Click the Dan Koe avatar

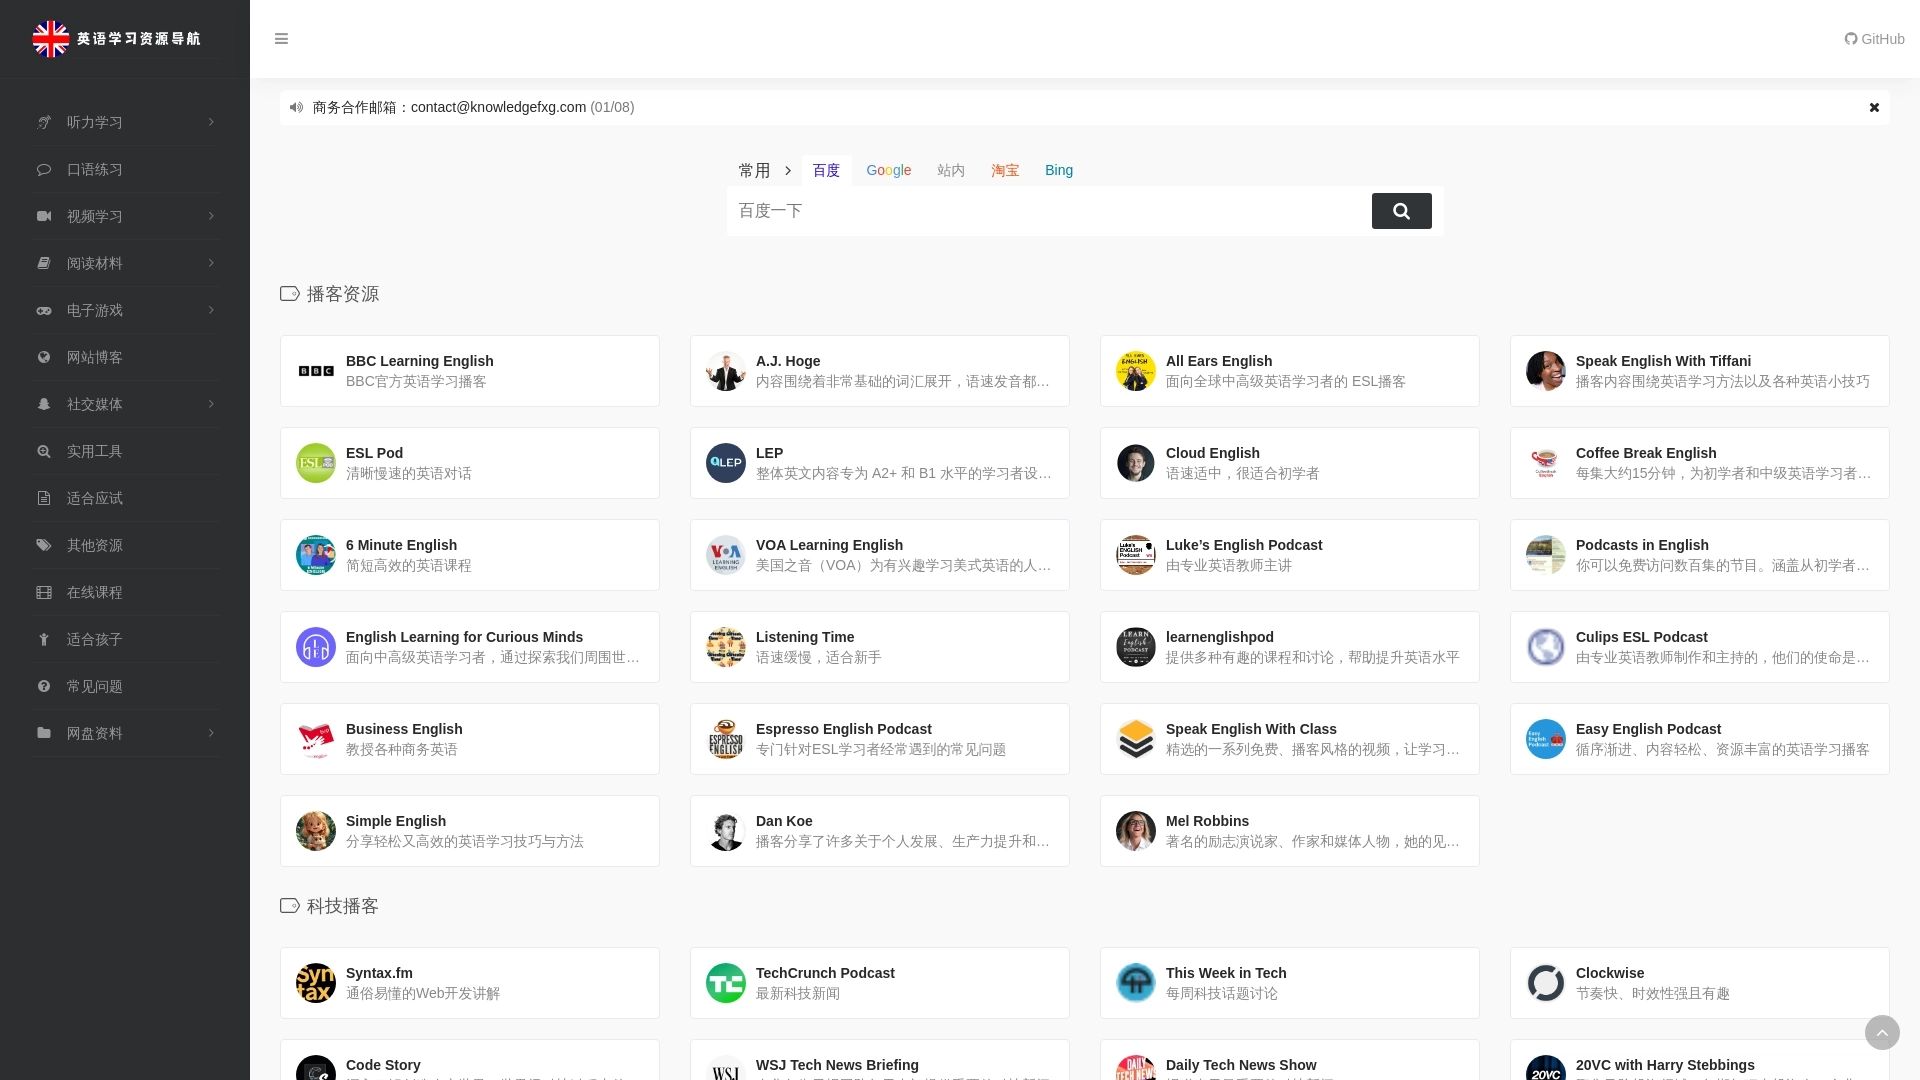pos(726,831)
